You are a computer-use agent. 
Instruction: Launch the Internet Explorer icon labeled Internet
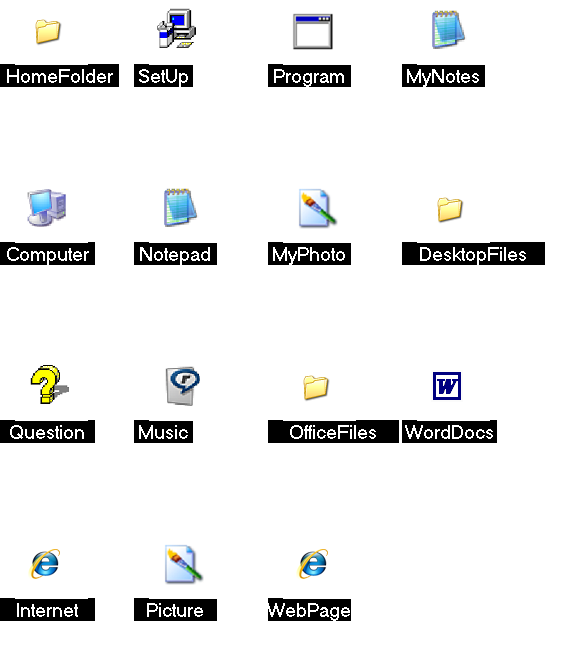(46, 563)
